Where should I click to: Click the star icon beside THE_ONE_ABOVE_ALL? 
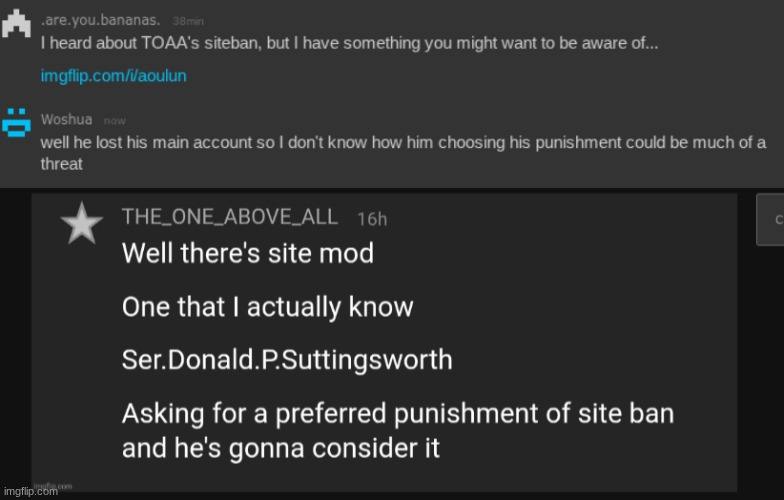(82, 225)
